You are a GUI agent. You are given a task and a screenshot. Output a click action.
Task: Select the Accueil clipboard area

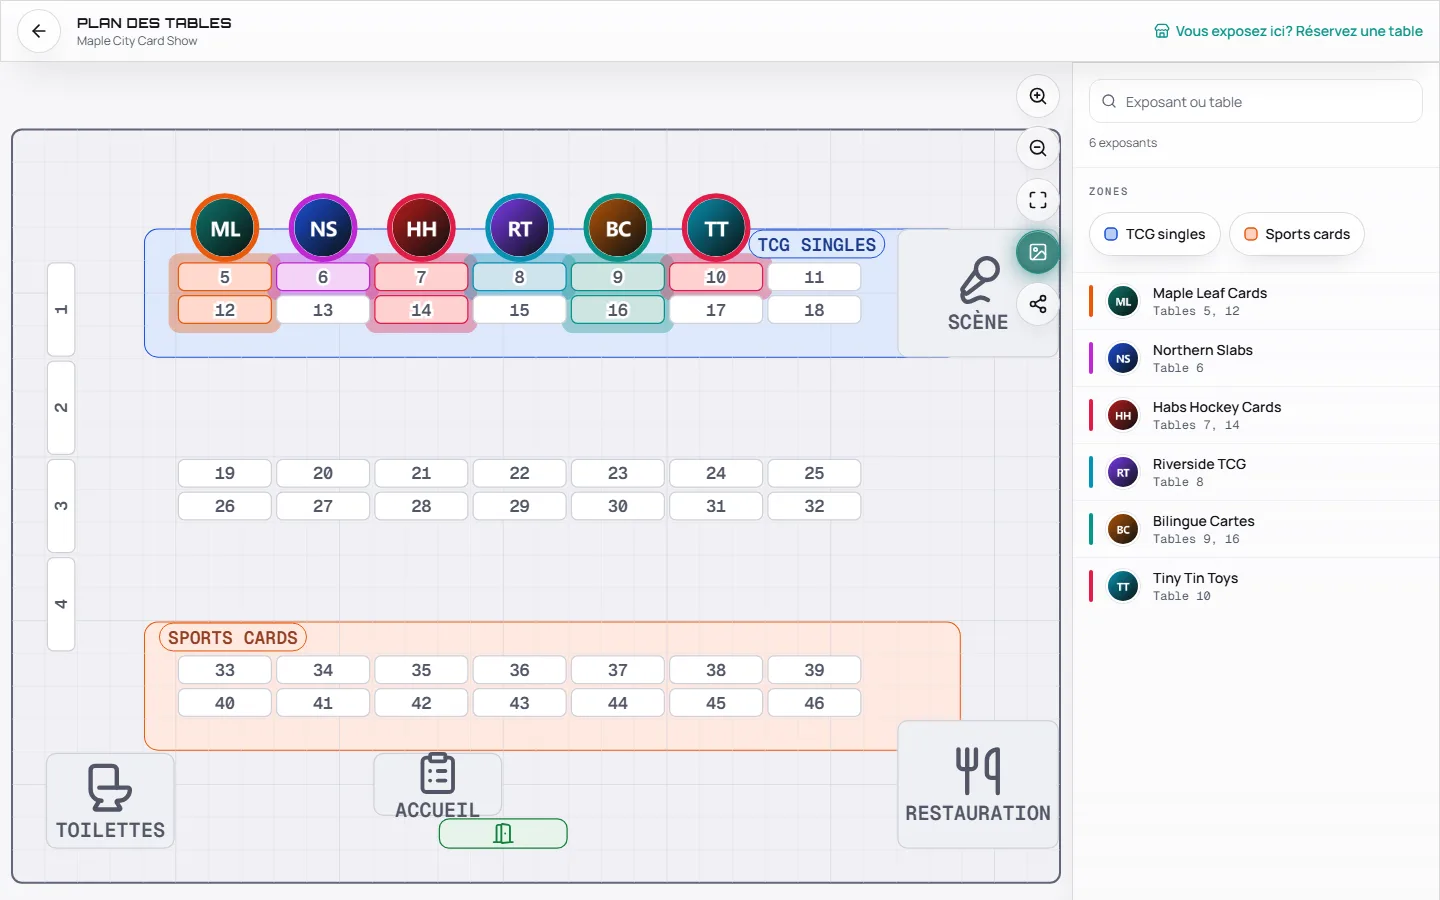coord(438,785)
